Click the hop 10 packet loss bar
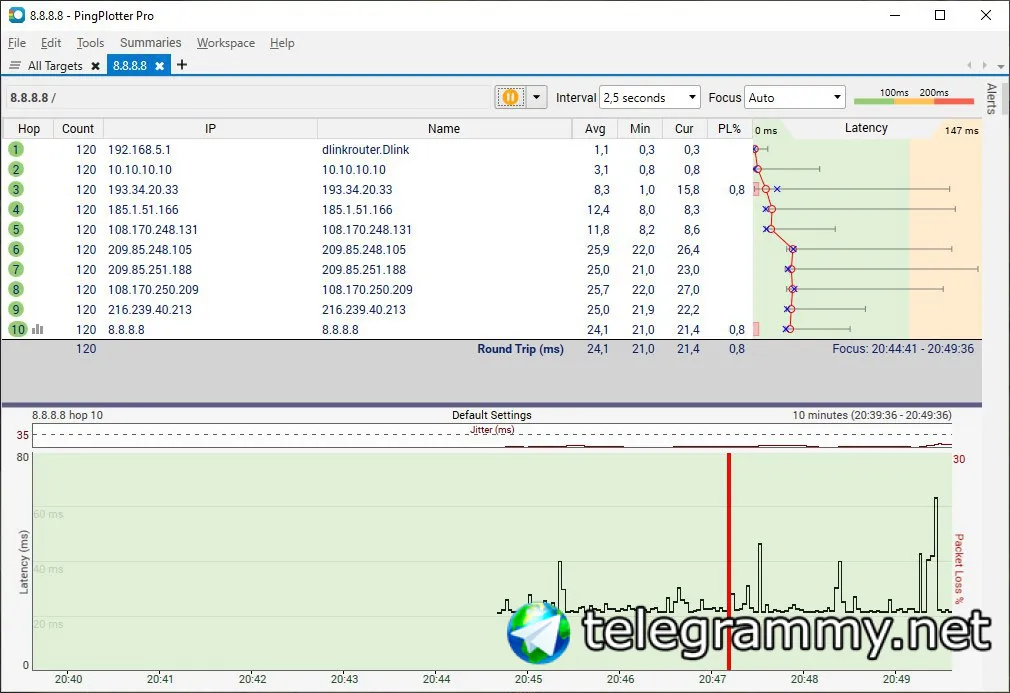The image size is (1010, 693). [756, 329]
